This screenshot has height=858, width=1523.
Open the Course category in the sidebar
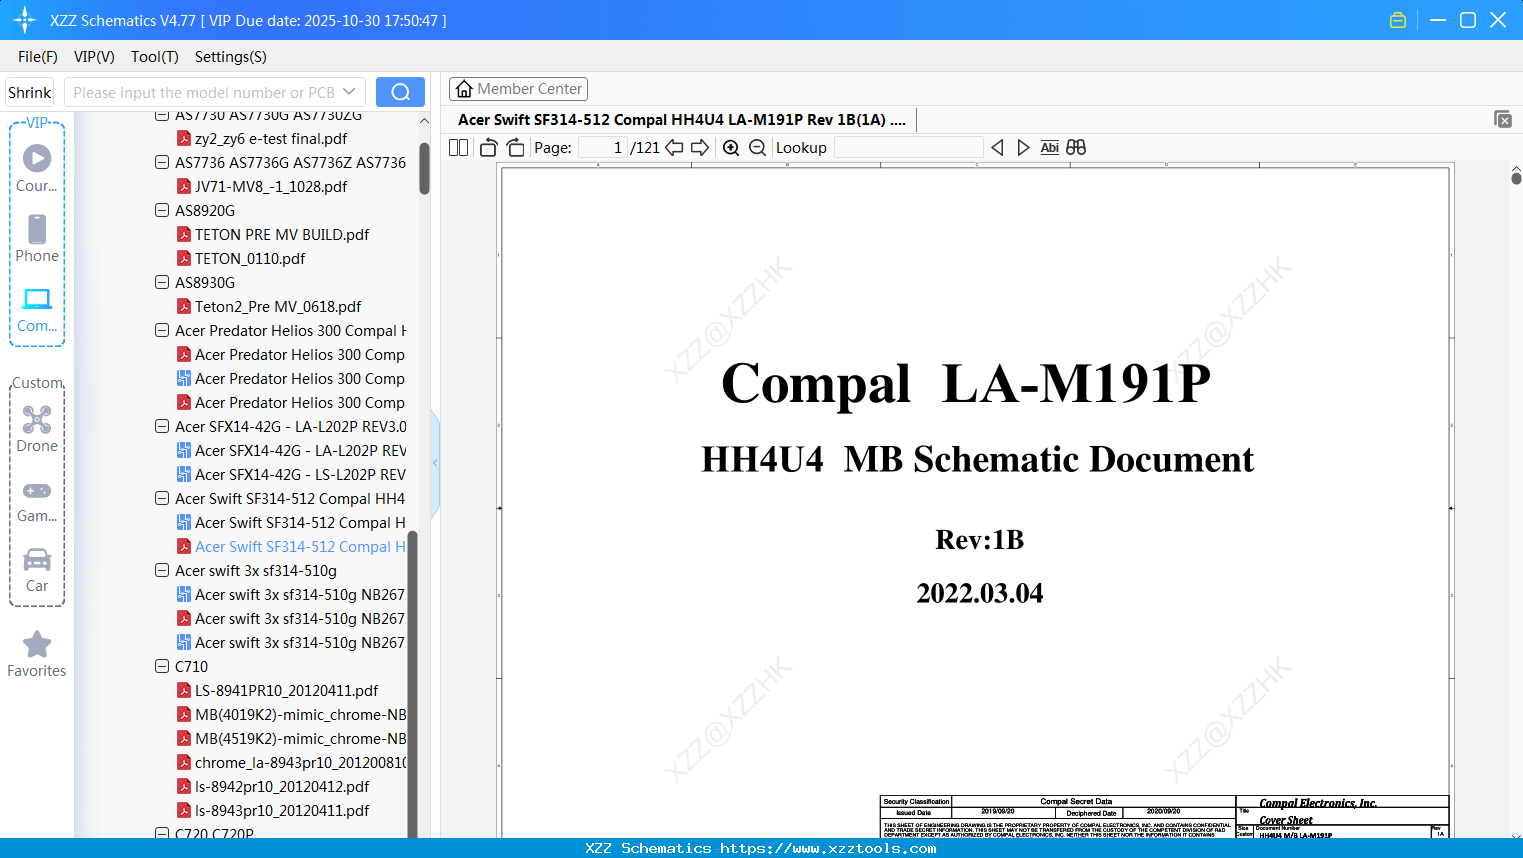pos(37,168)
